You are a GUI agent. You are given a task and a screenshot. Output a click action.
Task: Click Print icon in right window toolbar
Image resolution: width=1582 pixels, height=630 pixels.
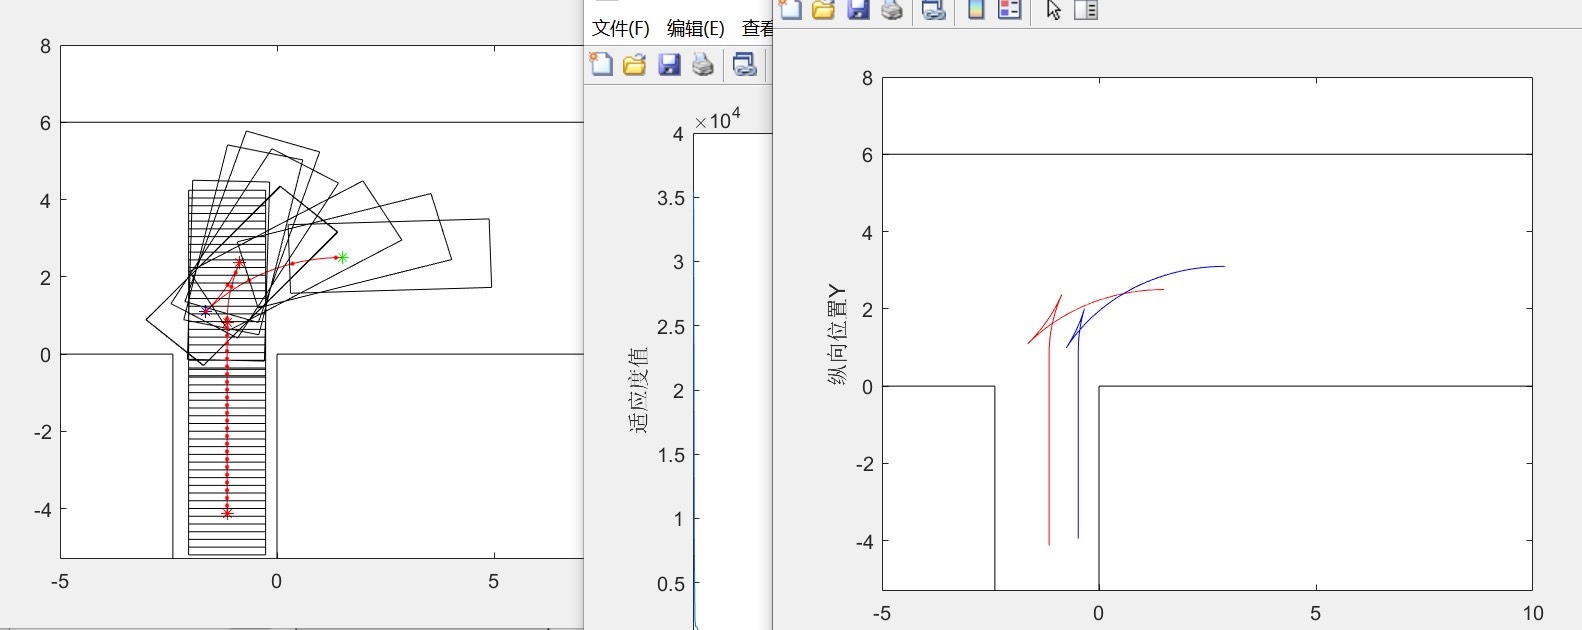coord(892,9)
